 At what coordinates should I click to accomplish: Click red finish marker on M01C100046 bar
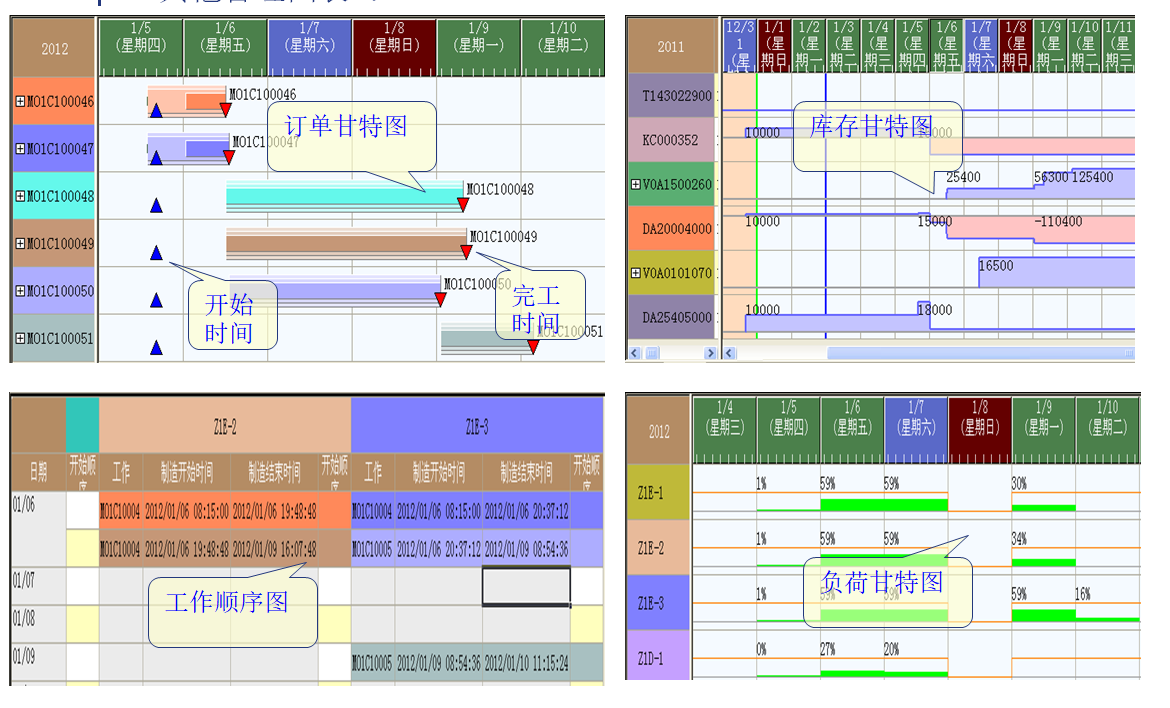coord(225,109)
